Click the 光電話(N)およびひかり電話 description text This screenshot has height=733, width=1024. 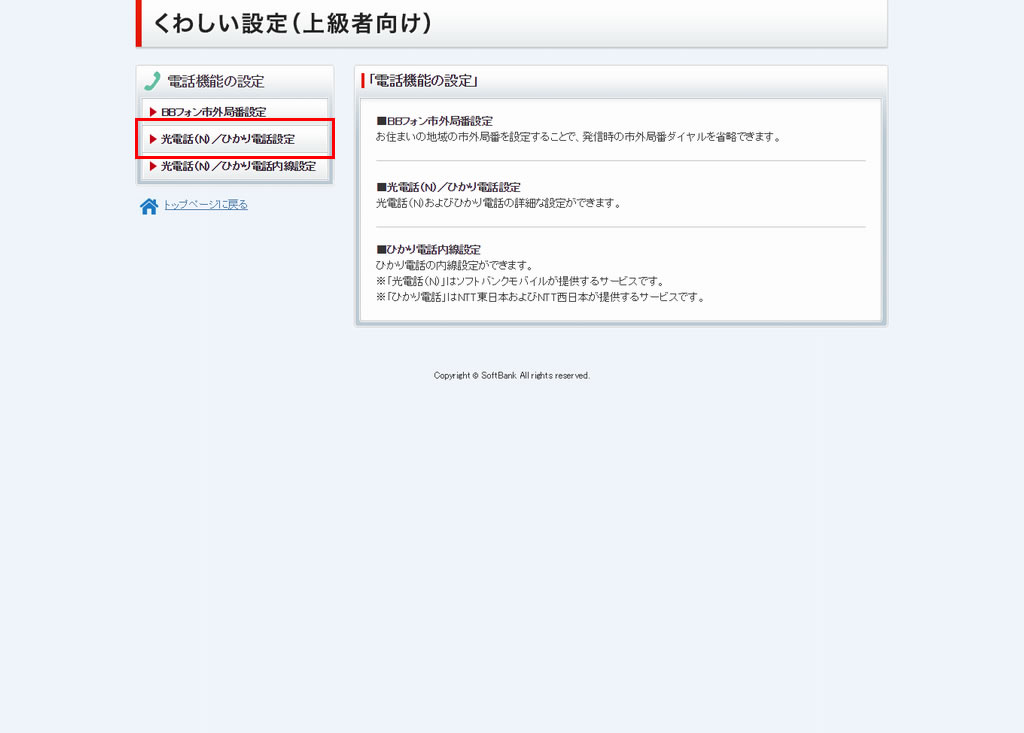[x=498, y=203]
